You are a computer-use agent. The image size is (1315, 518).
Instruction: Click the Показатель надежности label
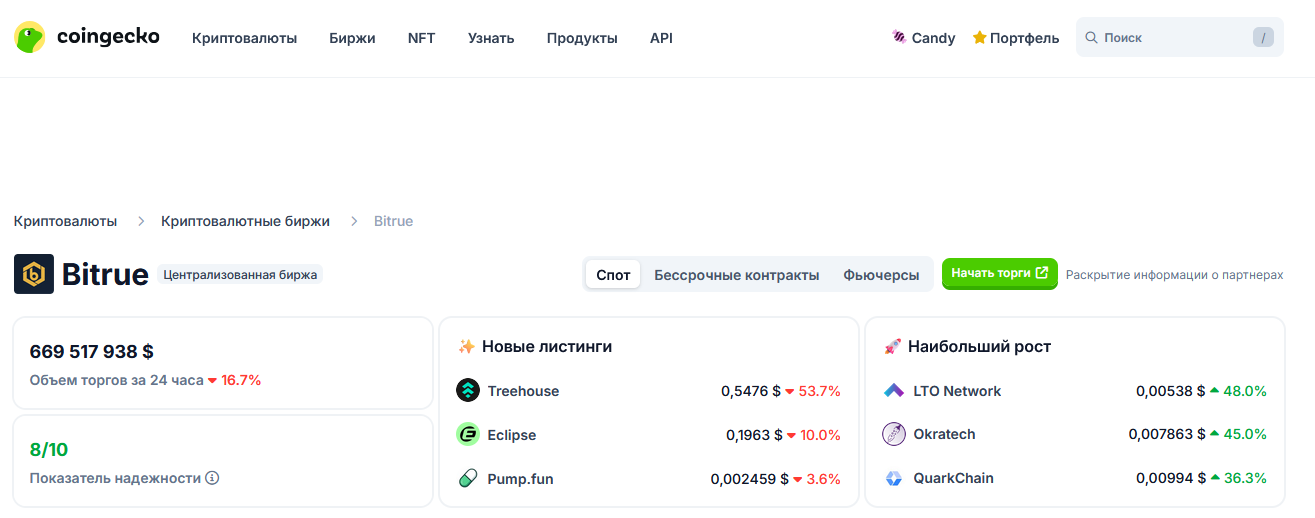coord(115,478)
